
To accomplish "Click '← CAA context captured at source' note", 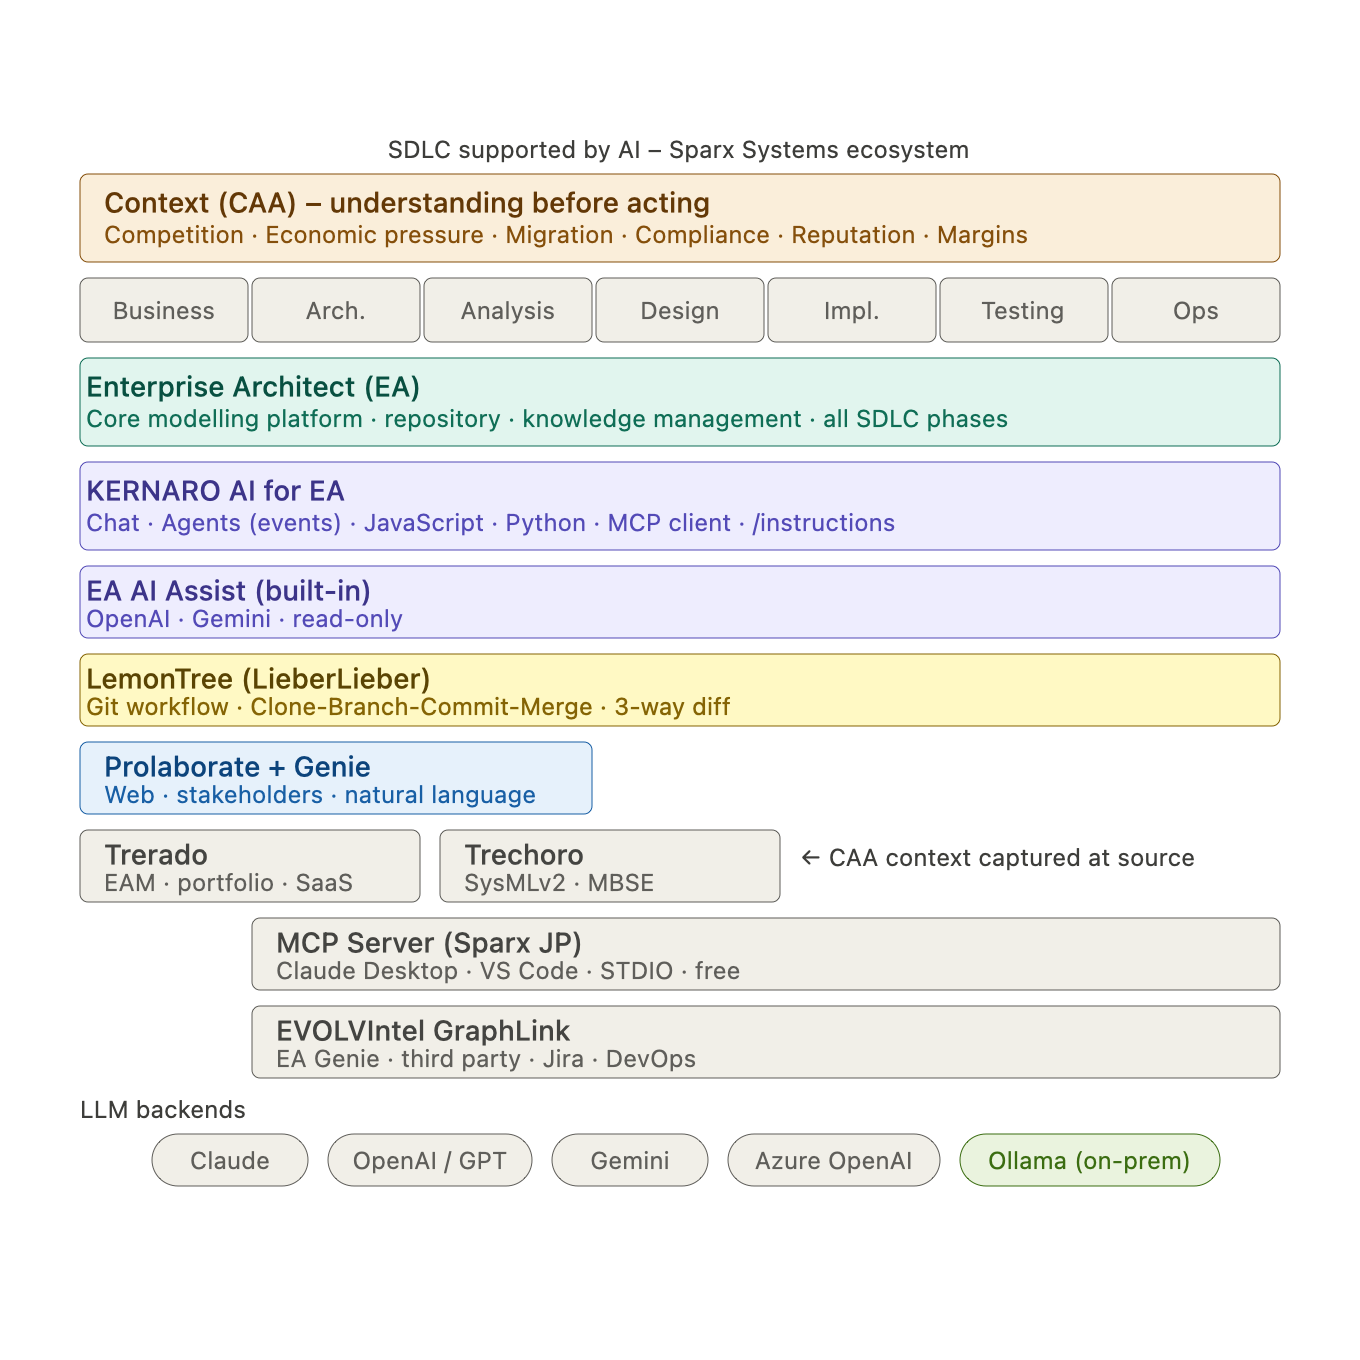I will pos(998,858).
